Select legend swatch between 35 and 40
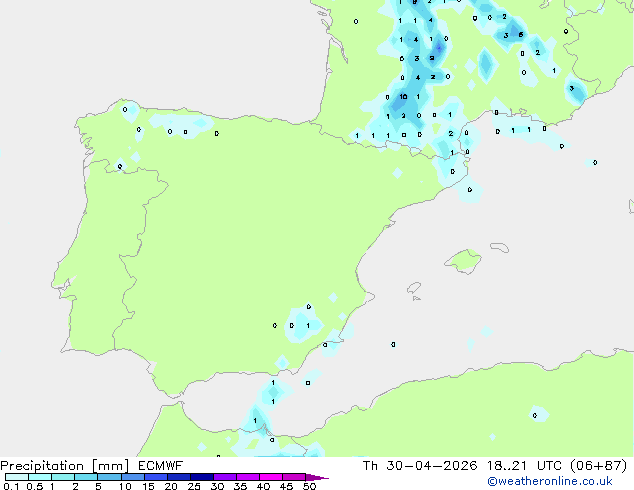 (x=247, y=477)
